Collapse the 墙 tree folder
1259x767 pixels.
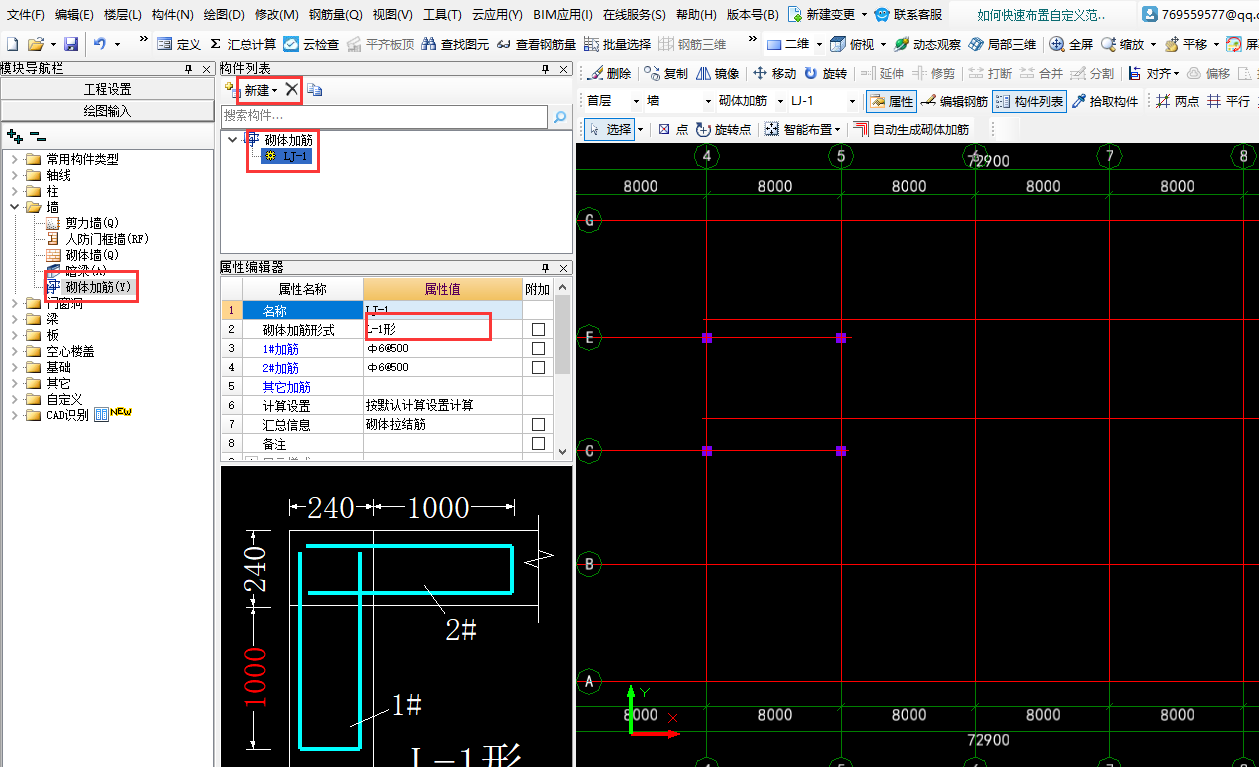coord(16,207)
